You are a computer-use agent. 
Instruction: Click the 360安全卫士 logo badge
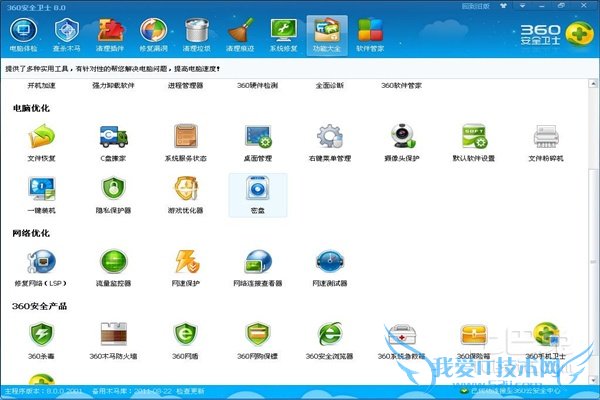click(x=580, y=34)
